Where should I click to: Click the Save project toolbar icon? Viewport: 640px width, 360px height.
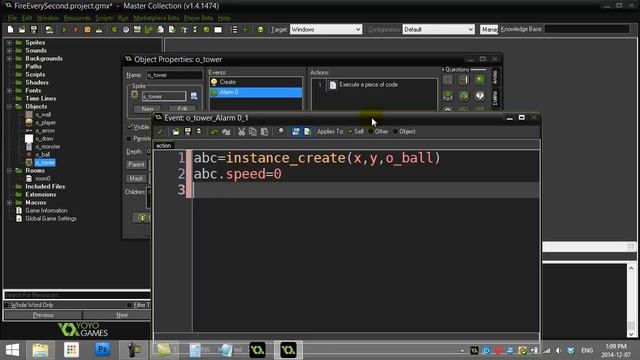[x=34, y=29]
